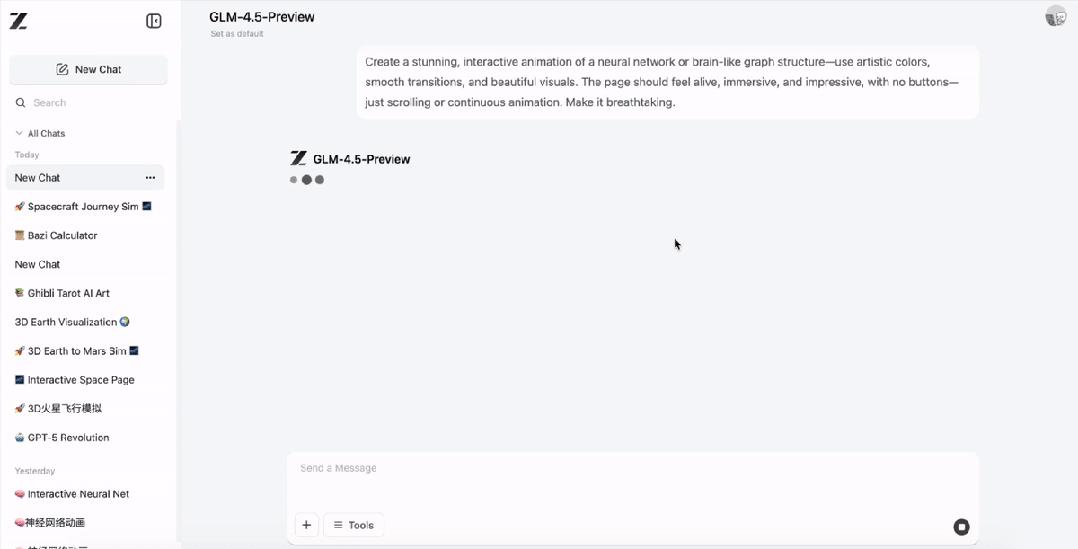The image size is (1078, 549).
Task: Click the plus attachment icon
Action: (307, 525)
